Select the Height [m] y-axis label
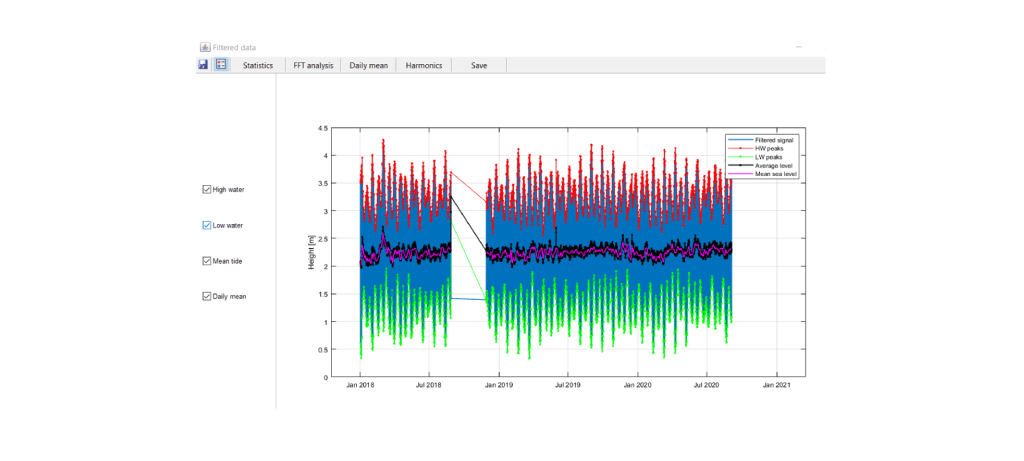Screen dimensions: 1024x461 (x=311, y=254)
